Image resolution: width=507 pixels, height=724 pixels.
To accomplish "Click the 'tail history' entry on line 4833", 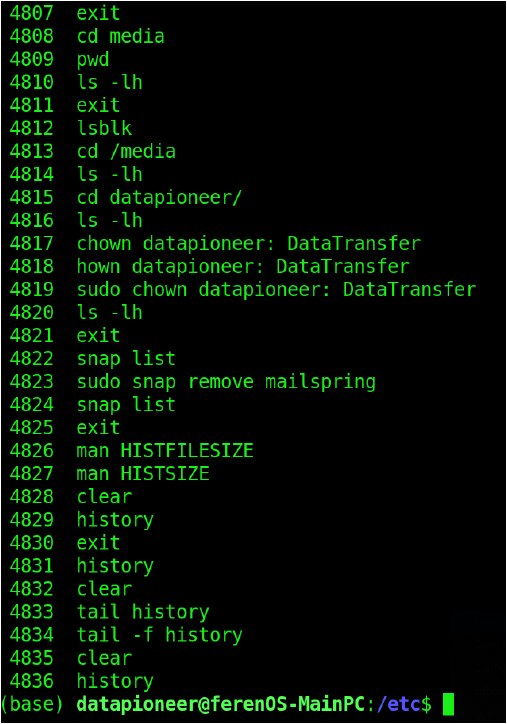I will coord(143,612).
